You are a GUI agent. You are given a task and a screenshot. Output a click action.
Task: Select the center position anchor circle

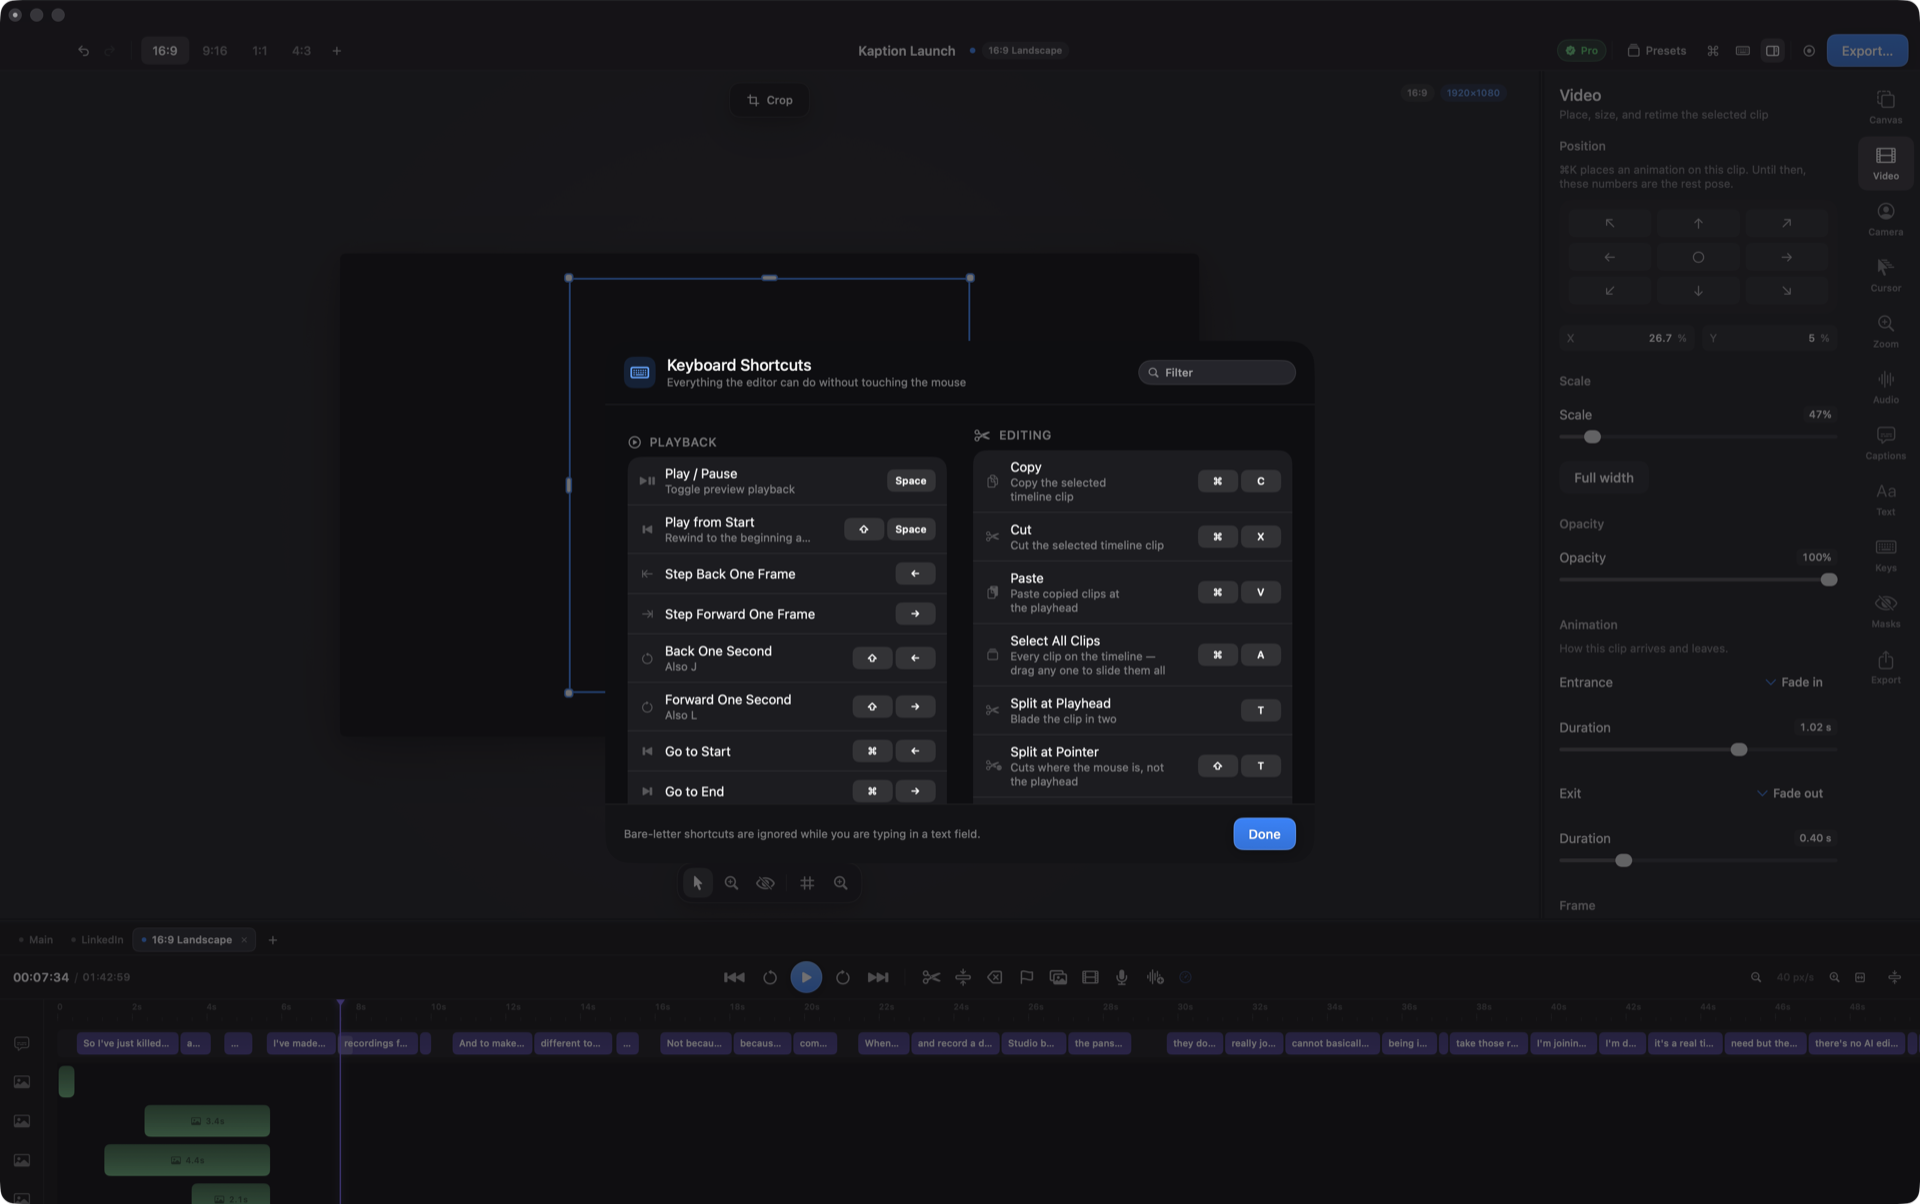[x=1697, y=257]
